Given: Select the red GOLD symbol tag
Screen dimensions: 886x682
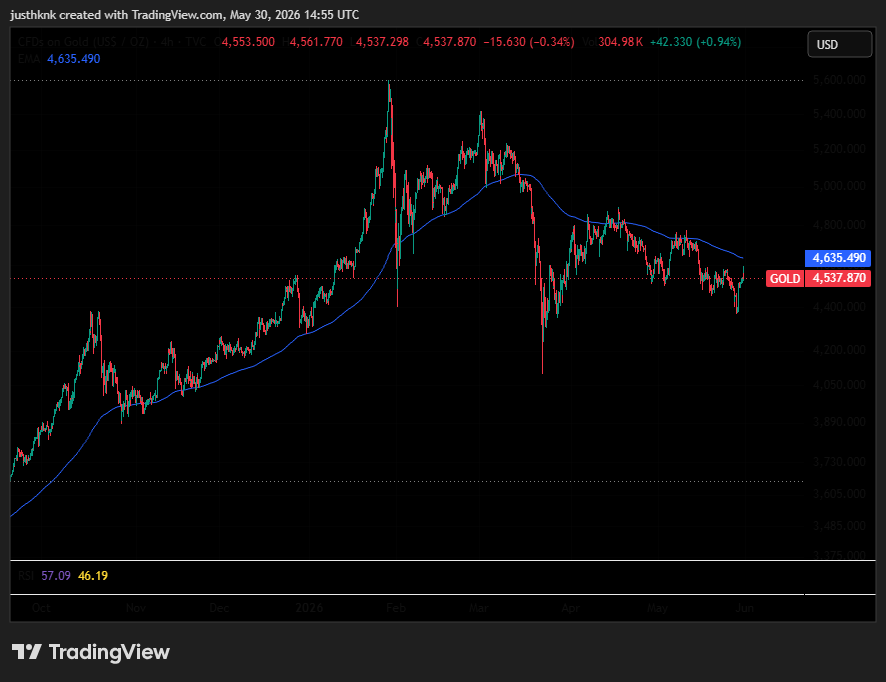Looking at the screenshot, I should click(785, 279).
